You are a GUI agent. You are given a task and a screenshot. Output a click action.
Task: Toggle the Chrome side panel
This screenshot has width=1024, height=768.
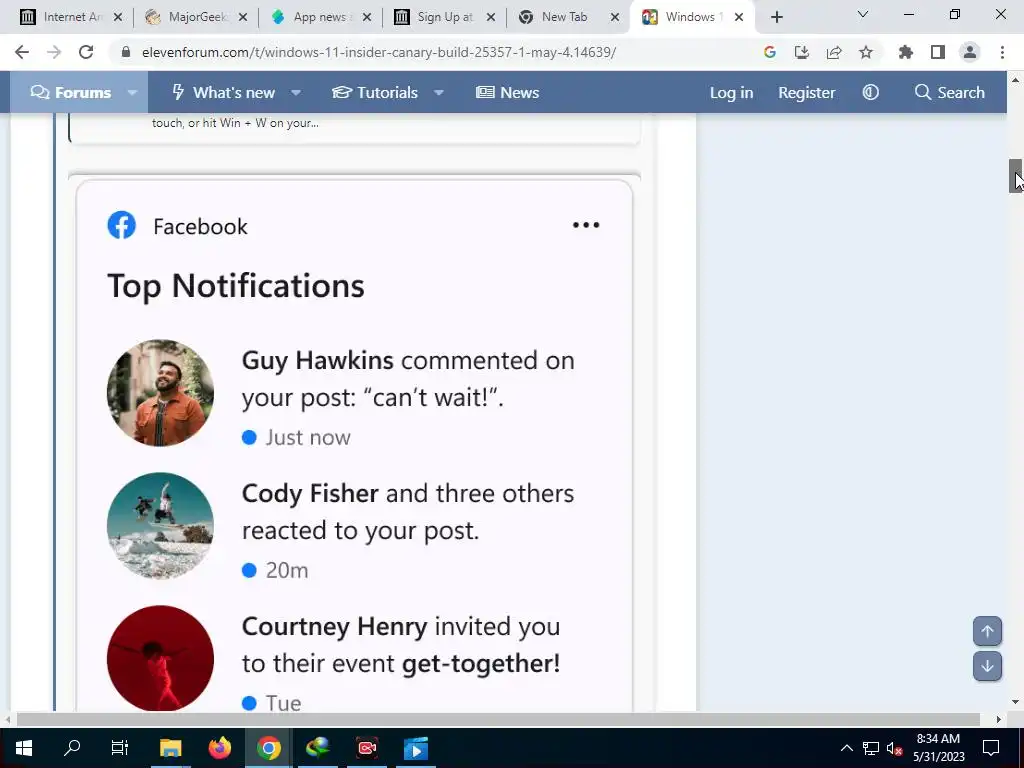click(938, 52)
